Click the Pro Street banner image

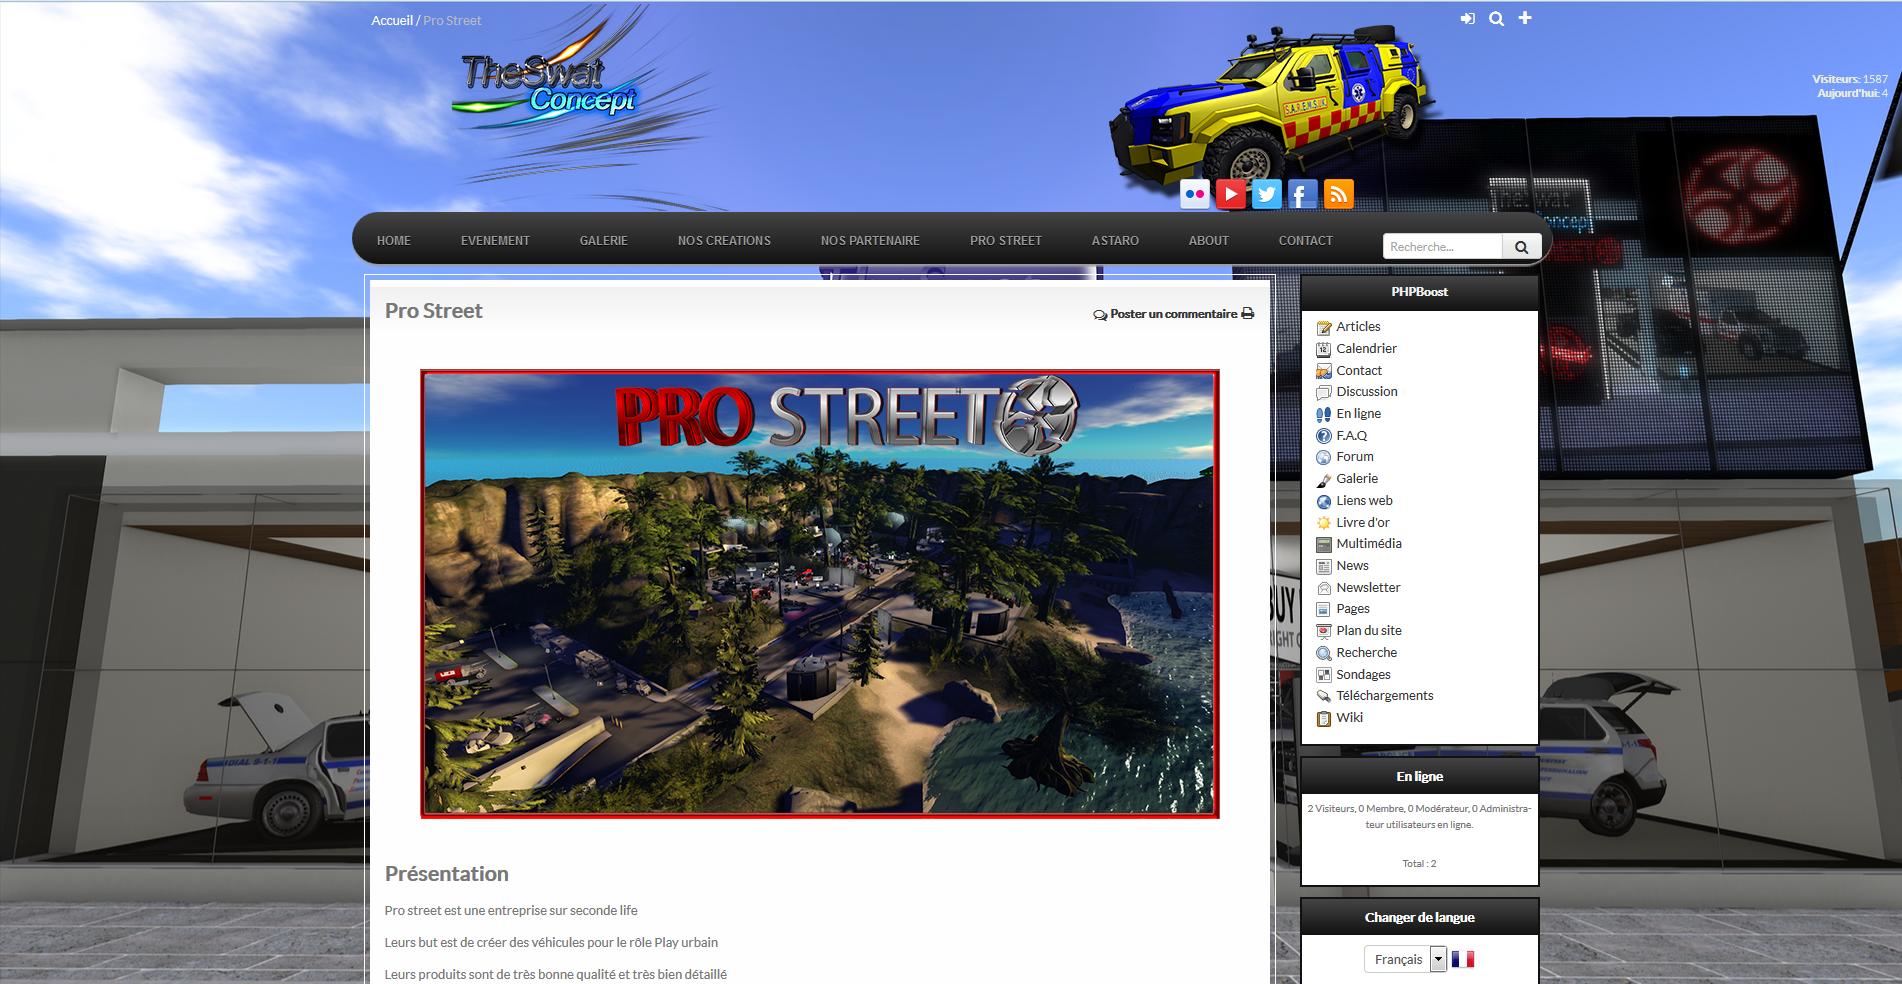click(819, 594)
